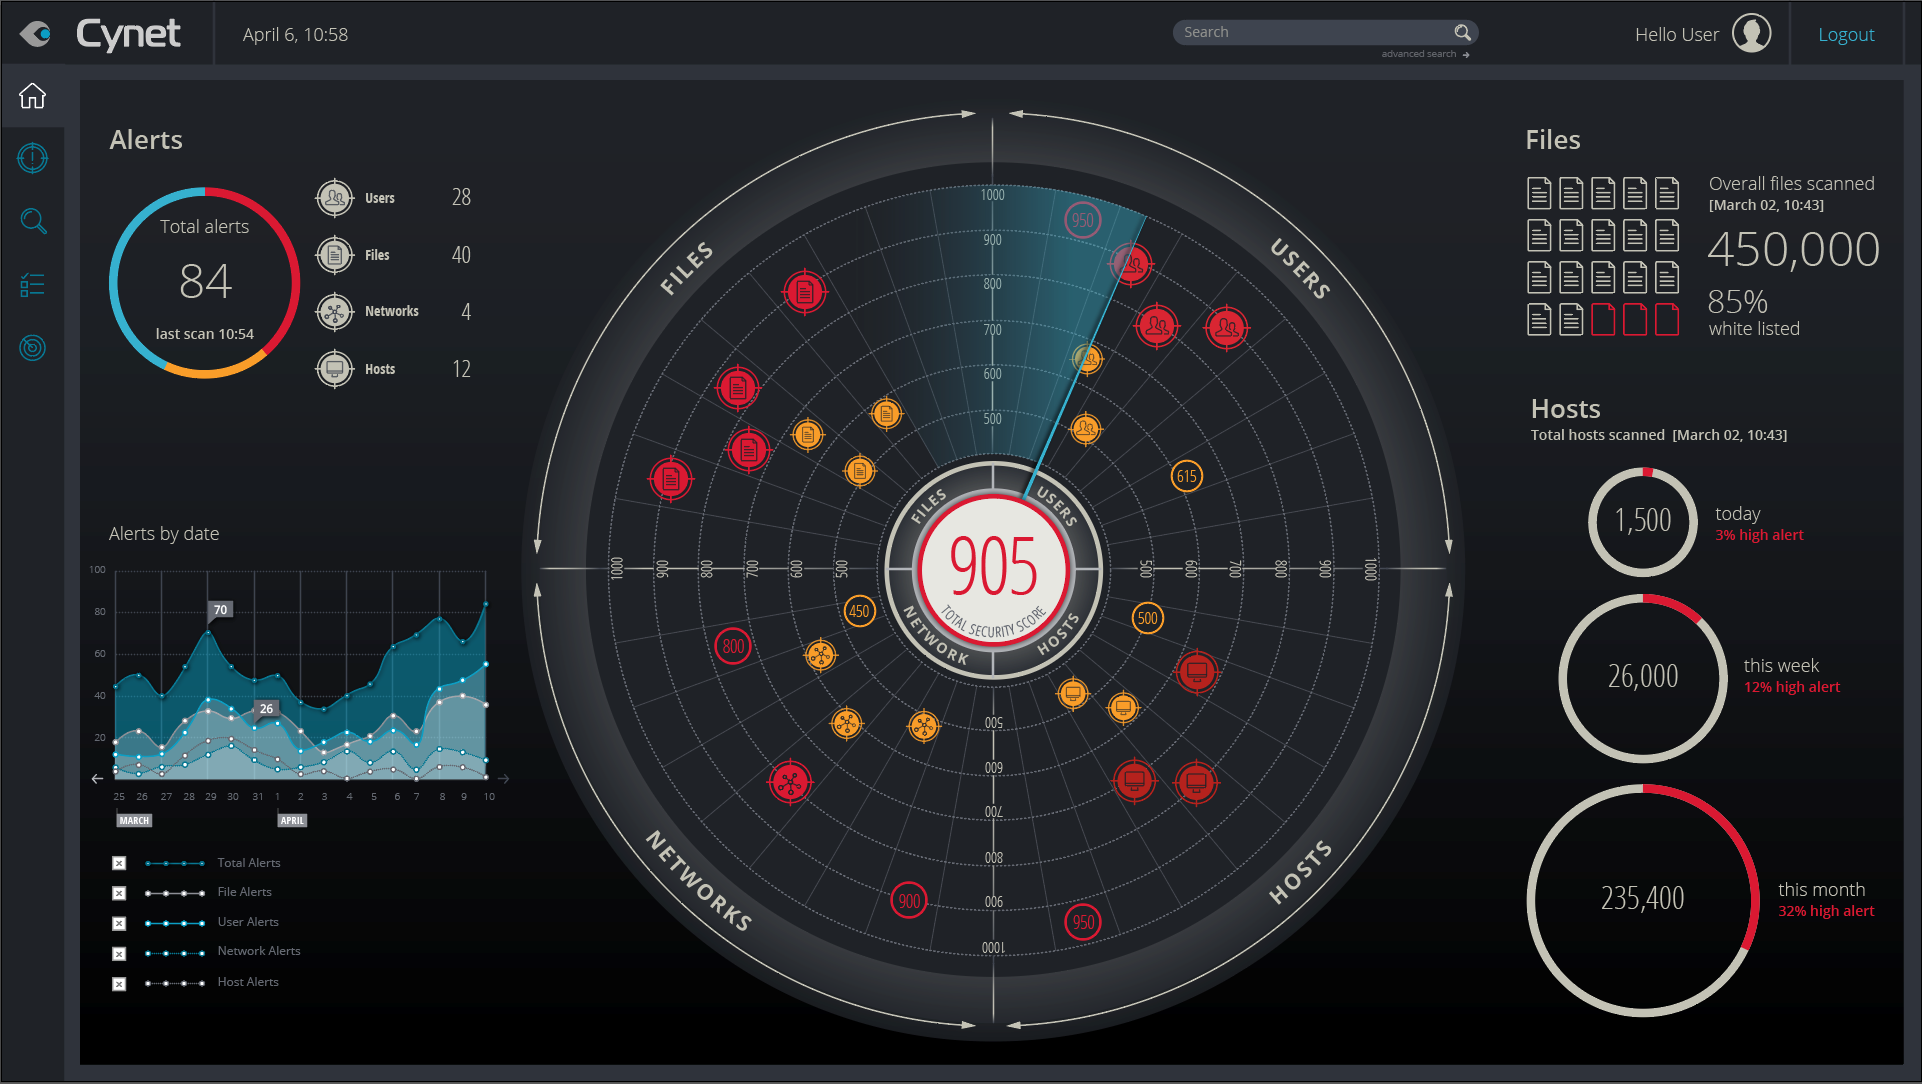Hide Host Alerts from the Alerts by date chart
1922x1084 pixels.
click(x=119, y=982)
